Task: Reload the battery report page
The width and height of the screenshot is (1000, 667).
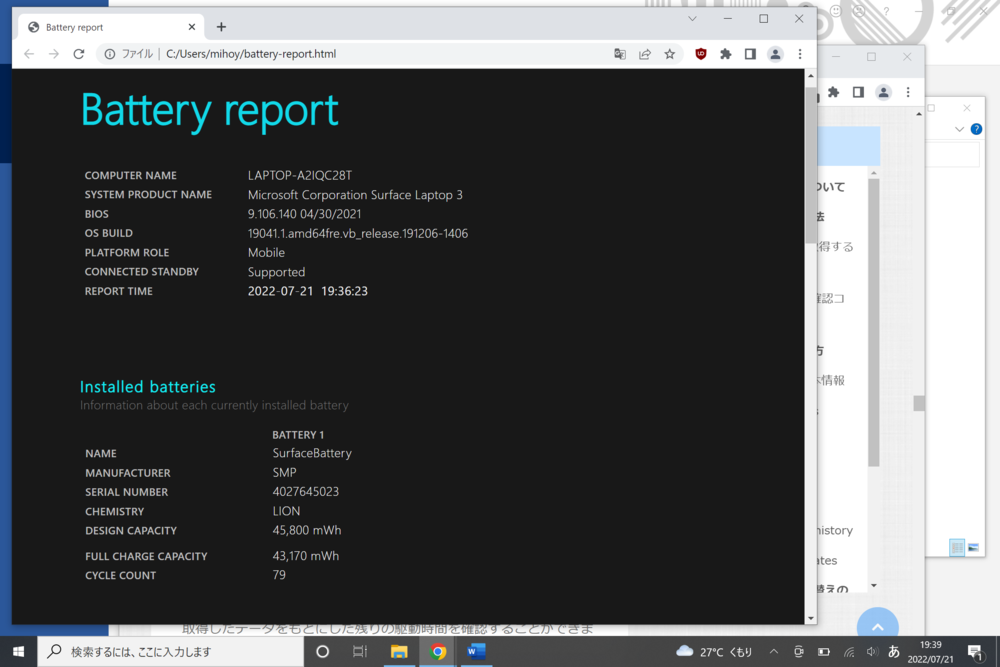Action: 79,54
